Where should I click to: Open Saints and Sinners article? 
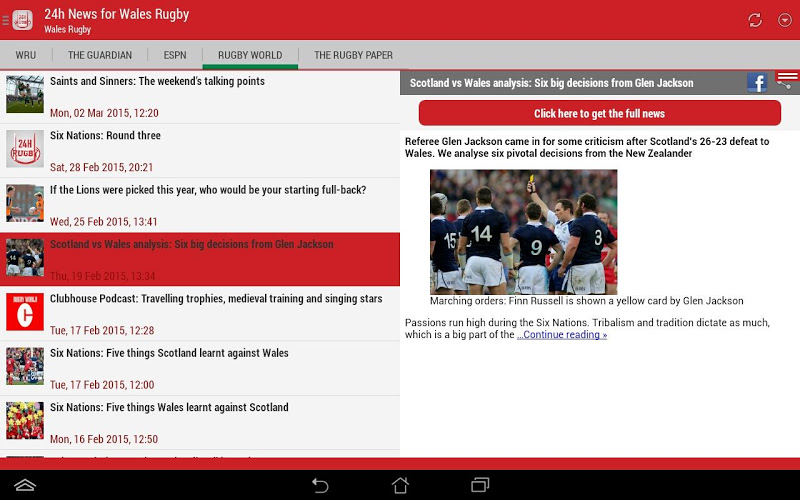(200, 96)
